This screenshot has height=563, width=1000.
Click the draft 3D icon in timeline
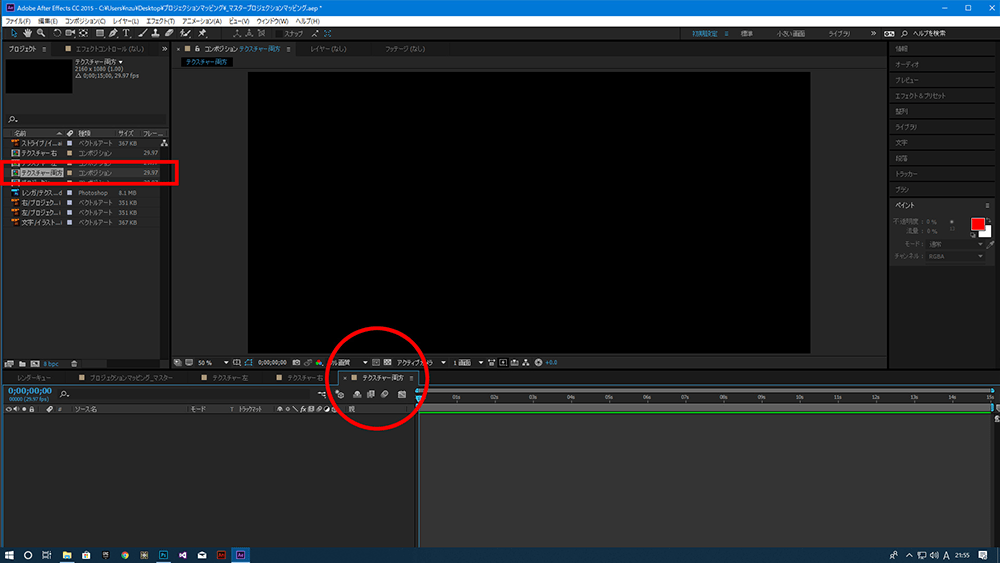pyautogui.click(x=340, y=394)
